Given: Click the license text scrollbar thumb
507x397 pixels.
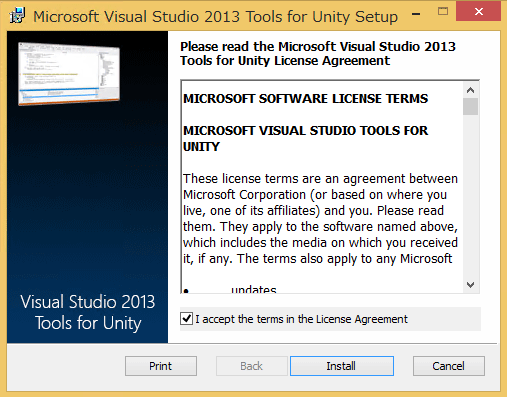Looking at the screenshot, I should (470, 106).
